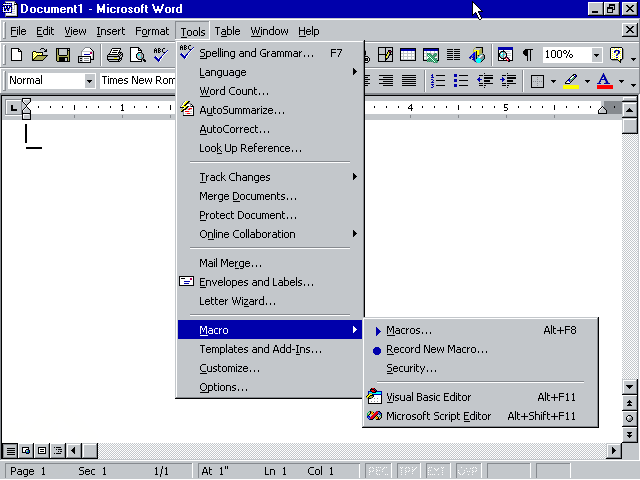This screenshot has width=640, height=480.
Task: Switch to Web Layout View button
Action: (26, 451)
